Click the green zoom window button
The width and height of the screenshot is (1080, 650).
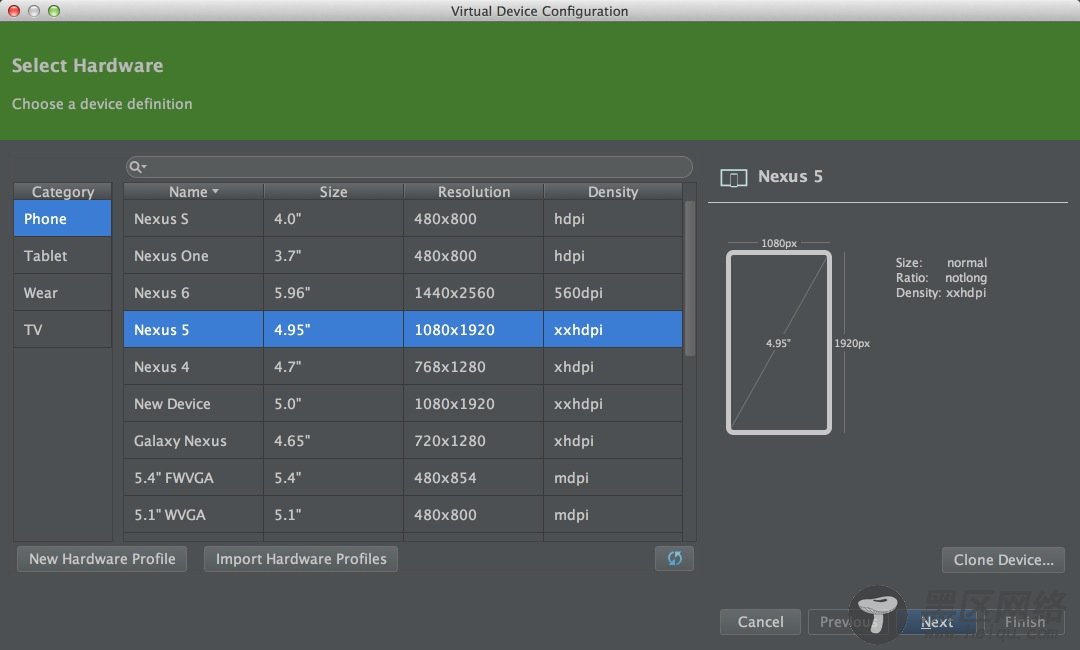[54, 10]
